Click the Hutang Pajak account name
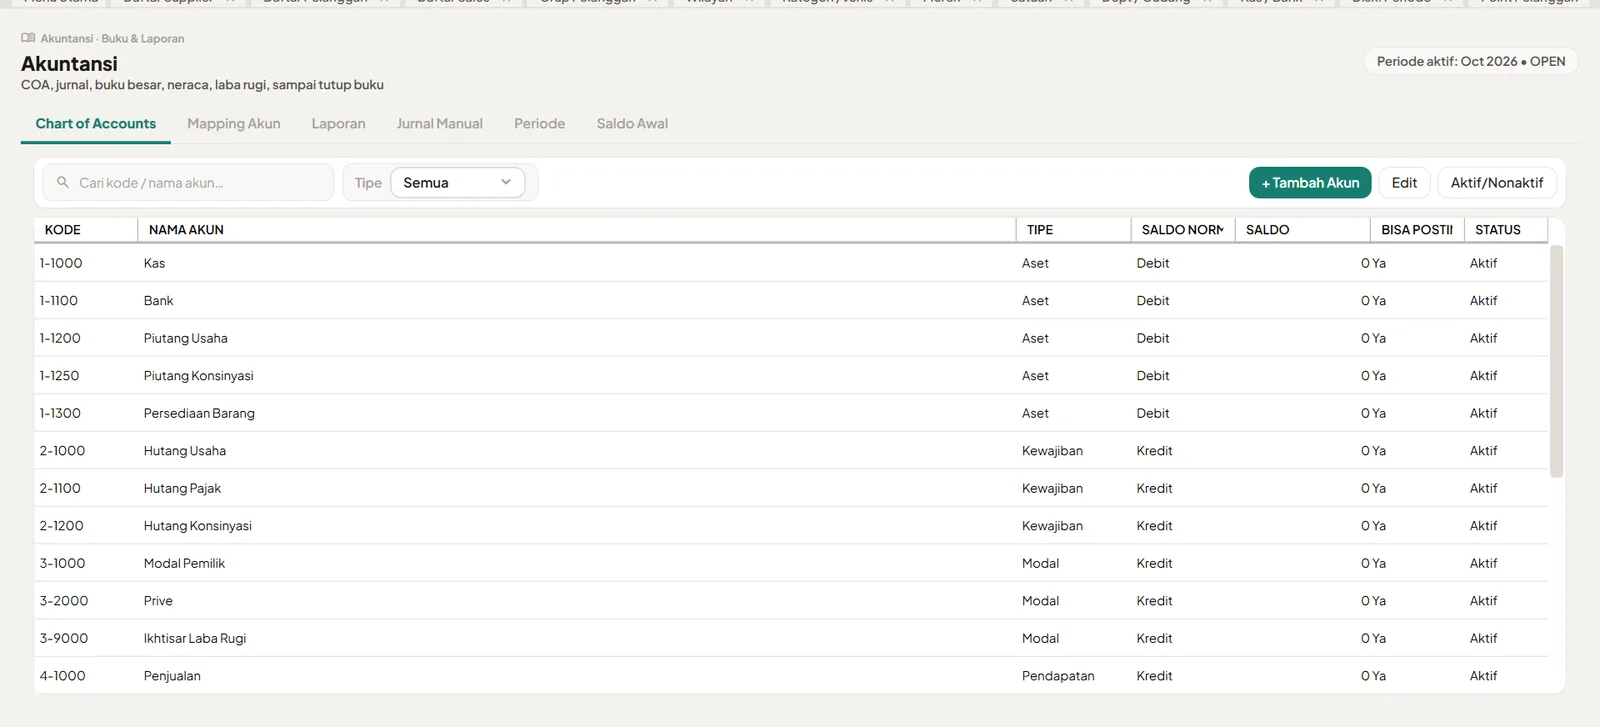Screen dimensions: 1600x727 182,489
